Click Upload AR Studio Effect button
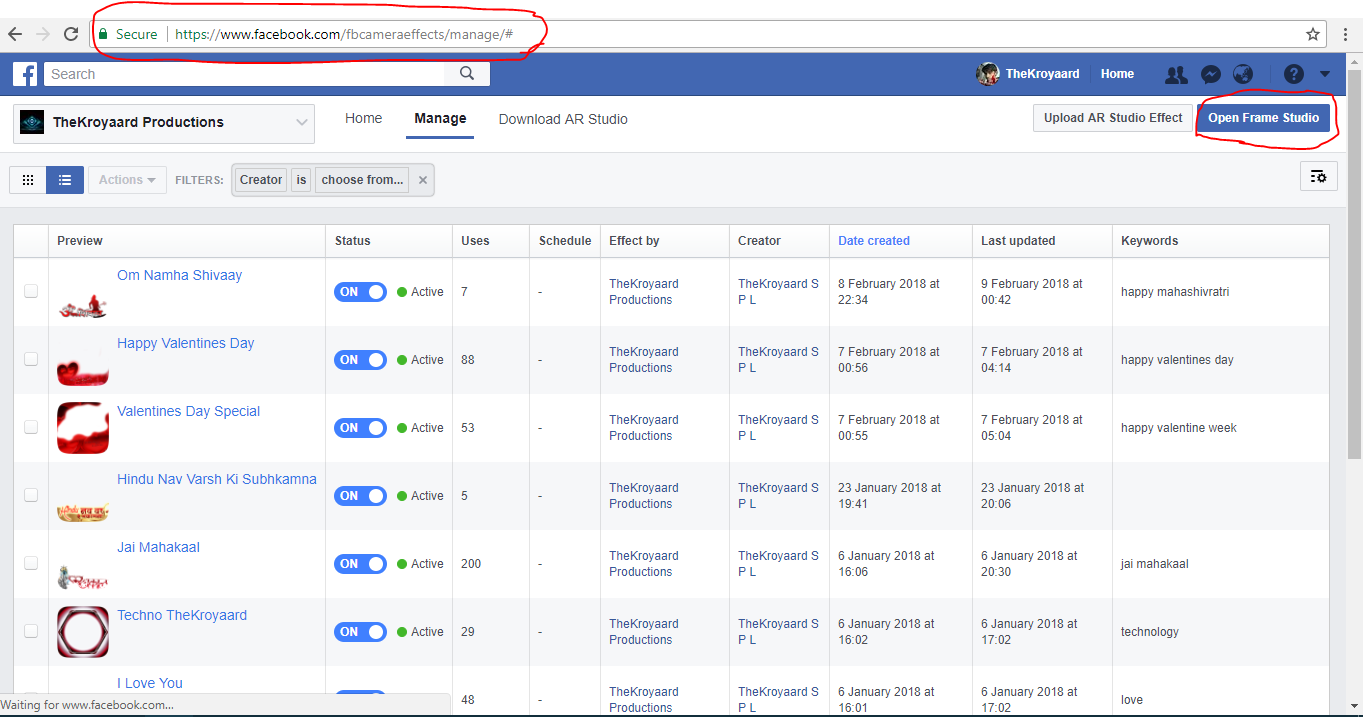Image resolution: width=1363 pixels, height=717 pixels. 1113,118
